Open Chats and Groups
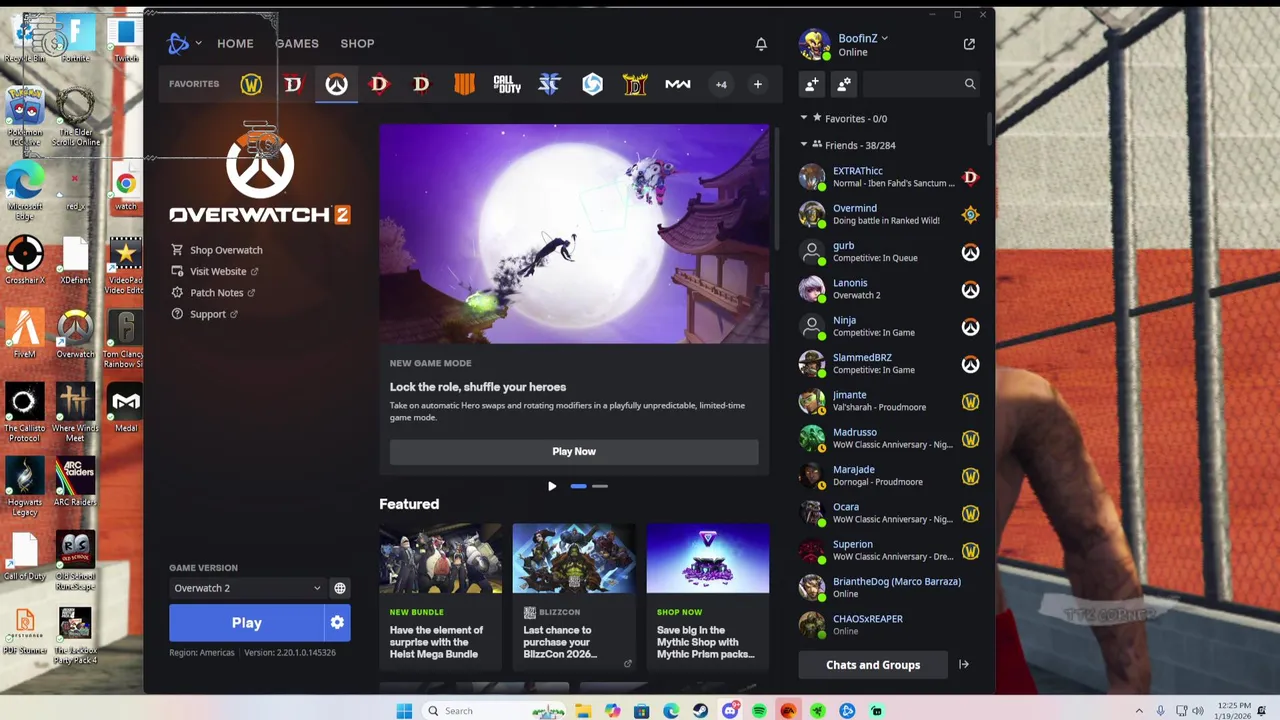 click(x=873, y=664)
